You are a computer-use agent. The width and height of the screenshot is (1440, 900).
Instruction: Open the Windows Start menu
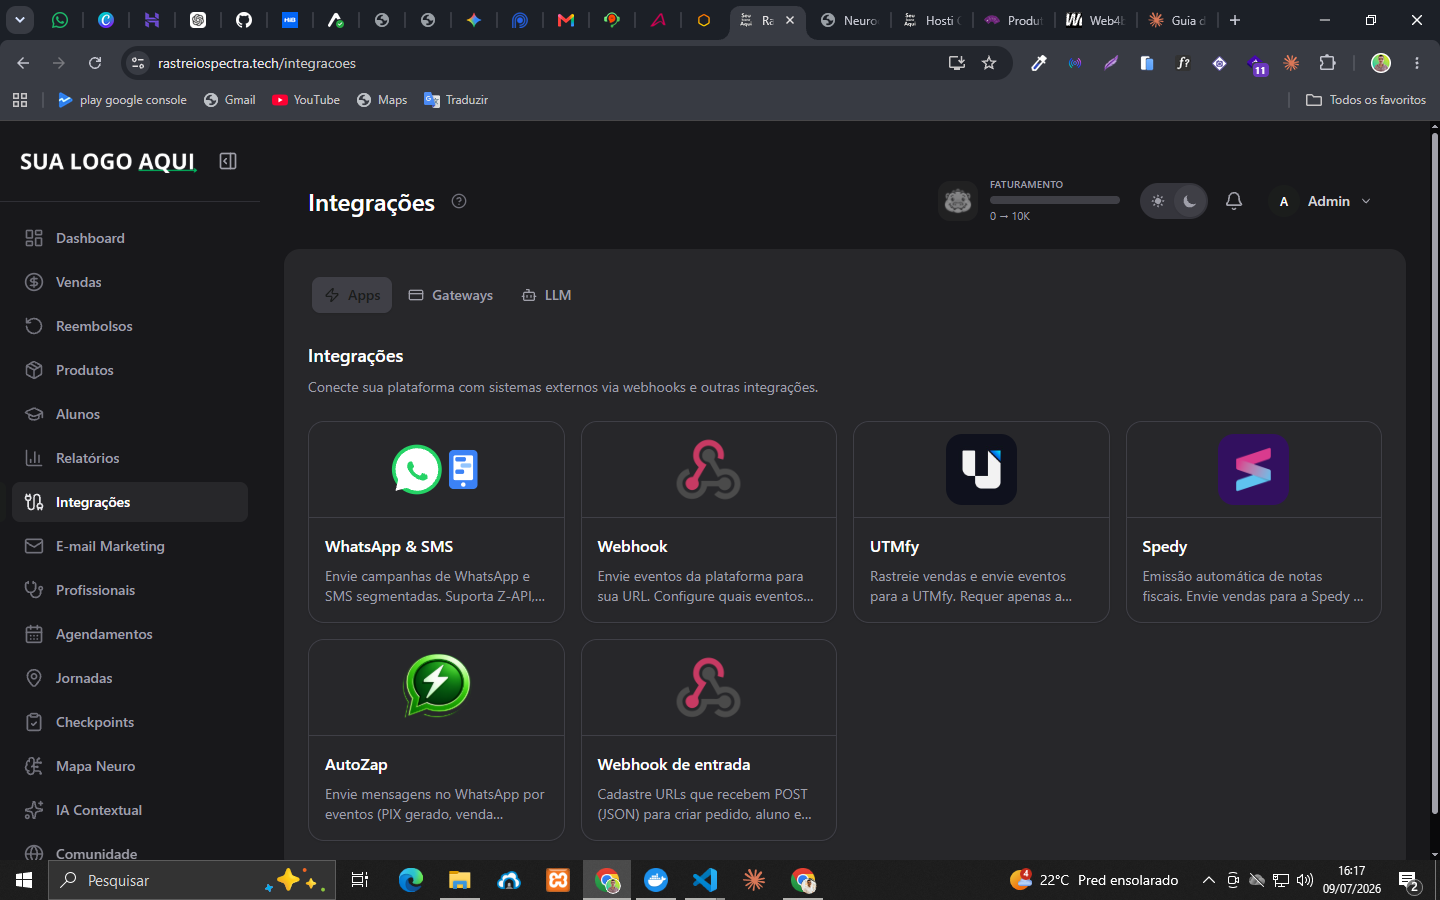click(x=24, y=880)
